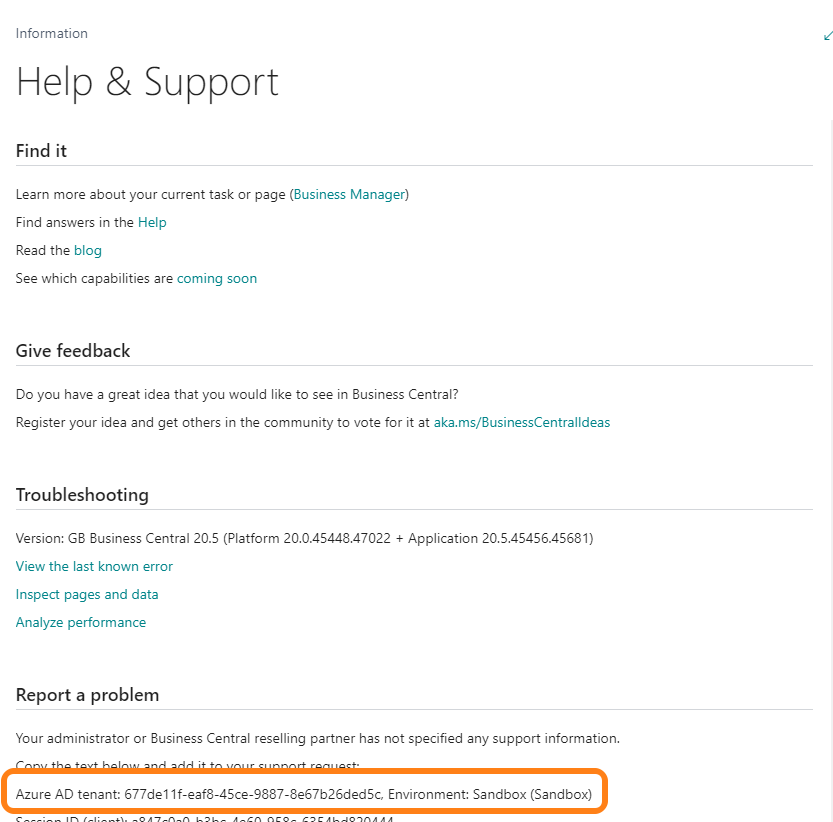Click the Find it section heading

click(x=41, y=151)
